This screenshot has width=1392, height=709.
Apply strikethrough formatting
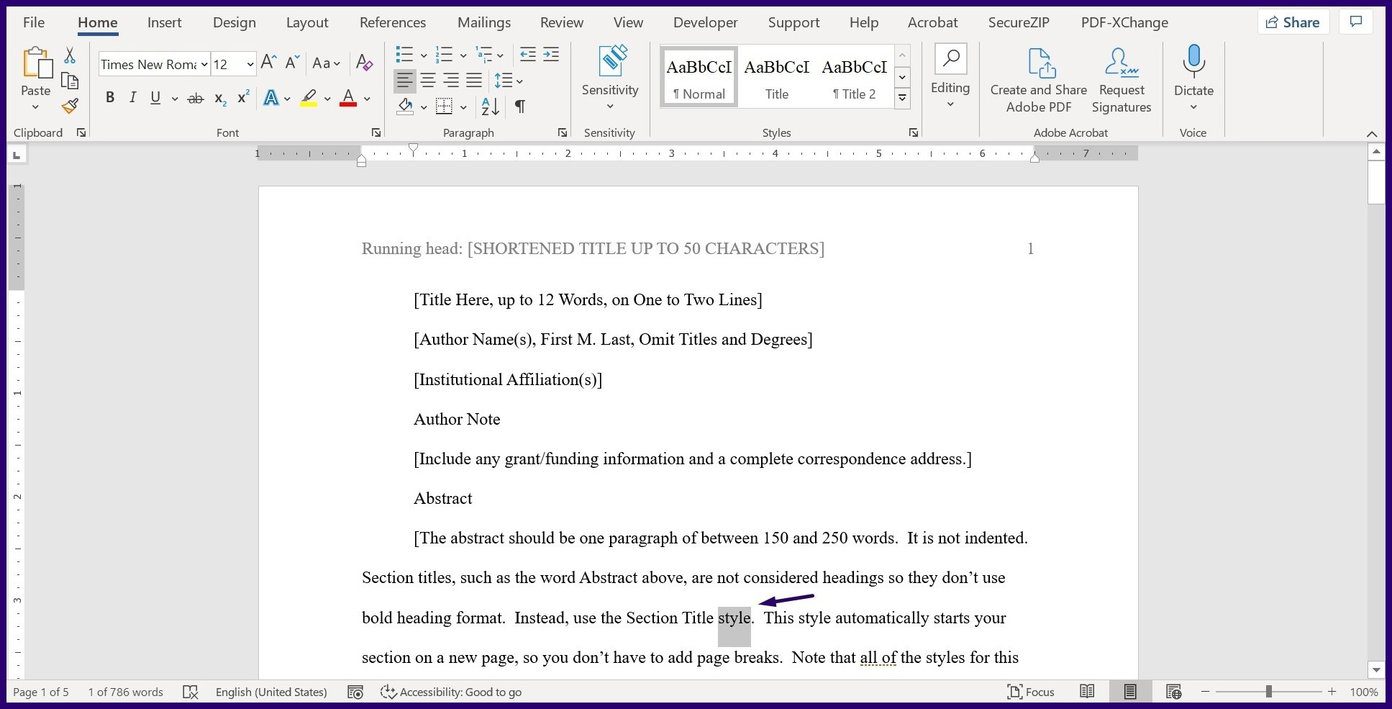[195, 98]
